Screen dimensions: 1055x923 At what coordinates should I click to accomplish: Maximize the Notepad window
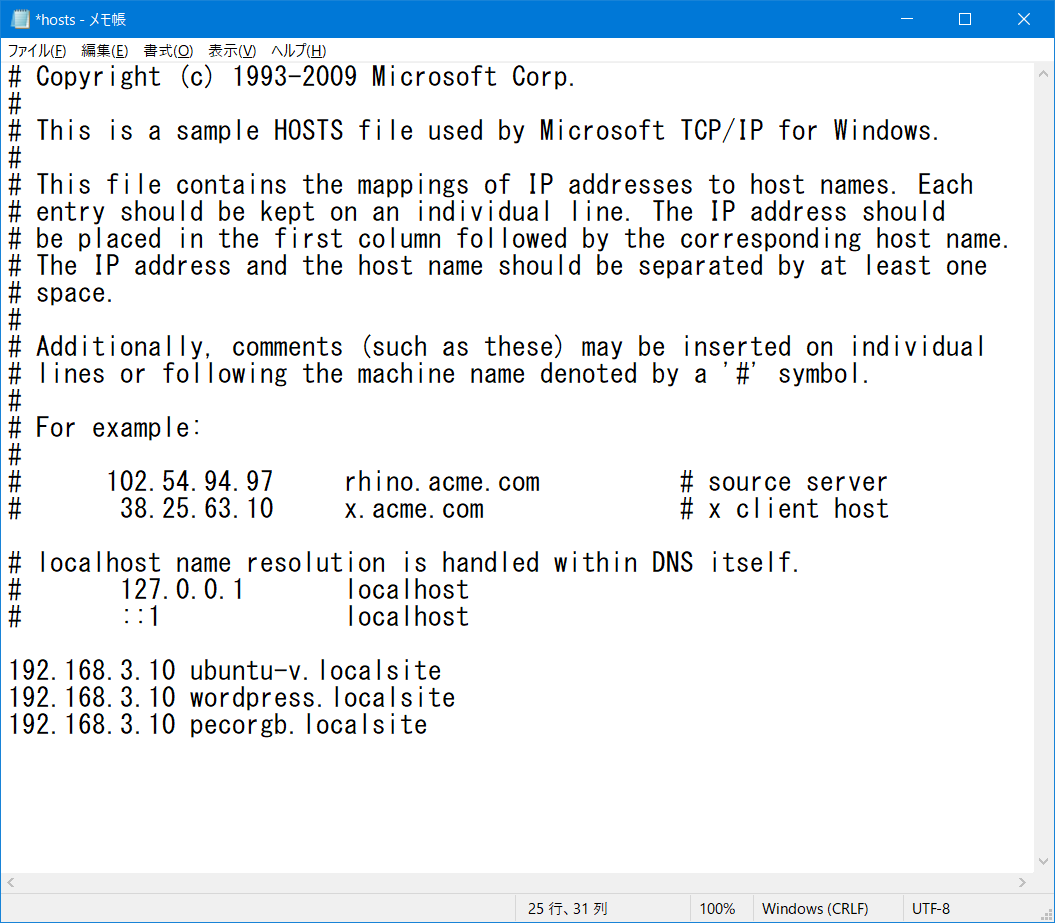pyautogui.click(x=965, y=19)
